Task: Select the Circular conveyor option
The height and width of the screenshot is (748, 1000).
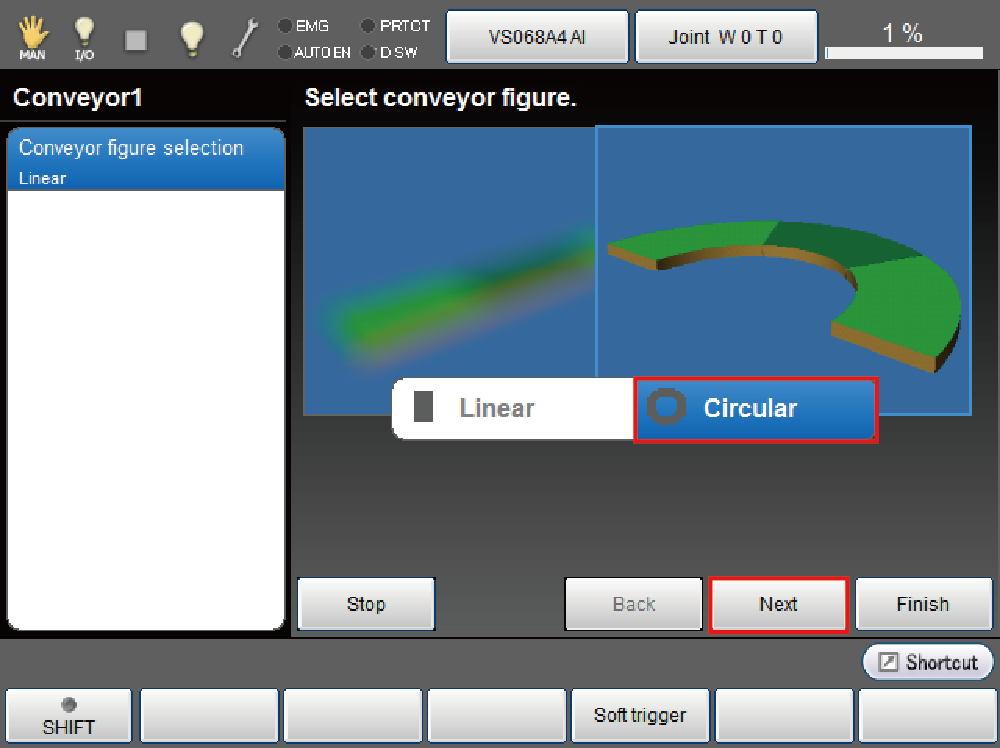Action: click(756, 408)
